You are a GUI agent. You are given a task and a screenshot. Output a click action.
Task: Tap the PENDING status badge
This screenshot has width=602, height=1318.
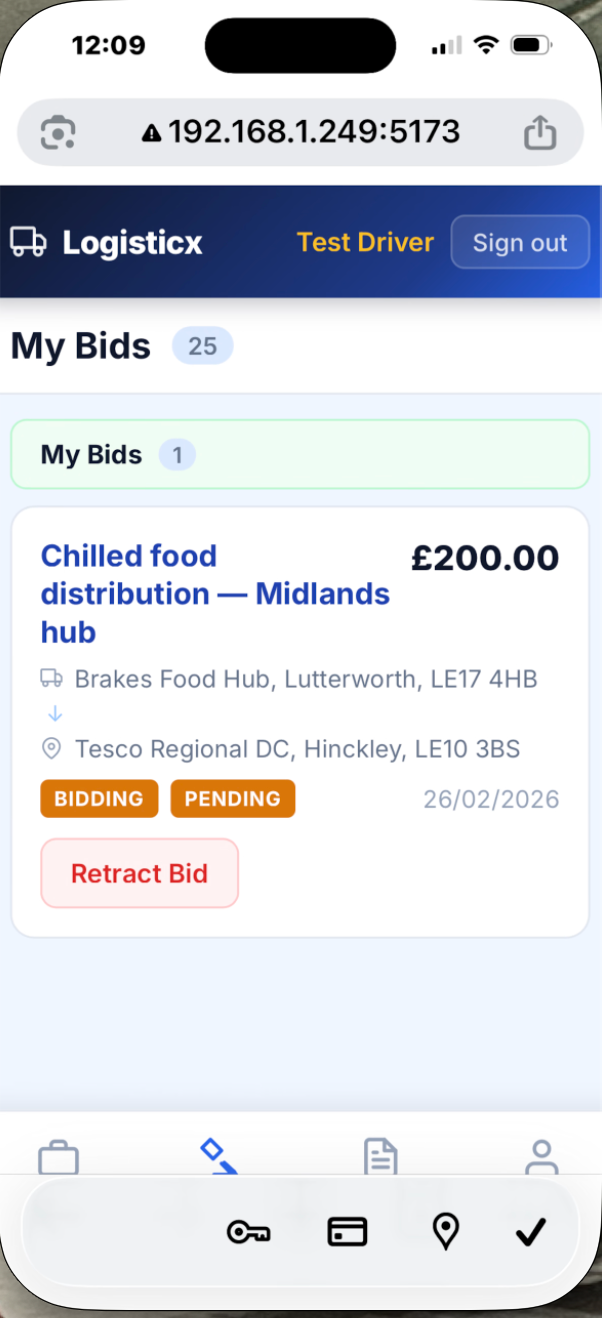click(233, 799)
